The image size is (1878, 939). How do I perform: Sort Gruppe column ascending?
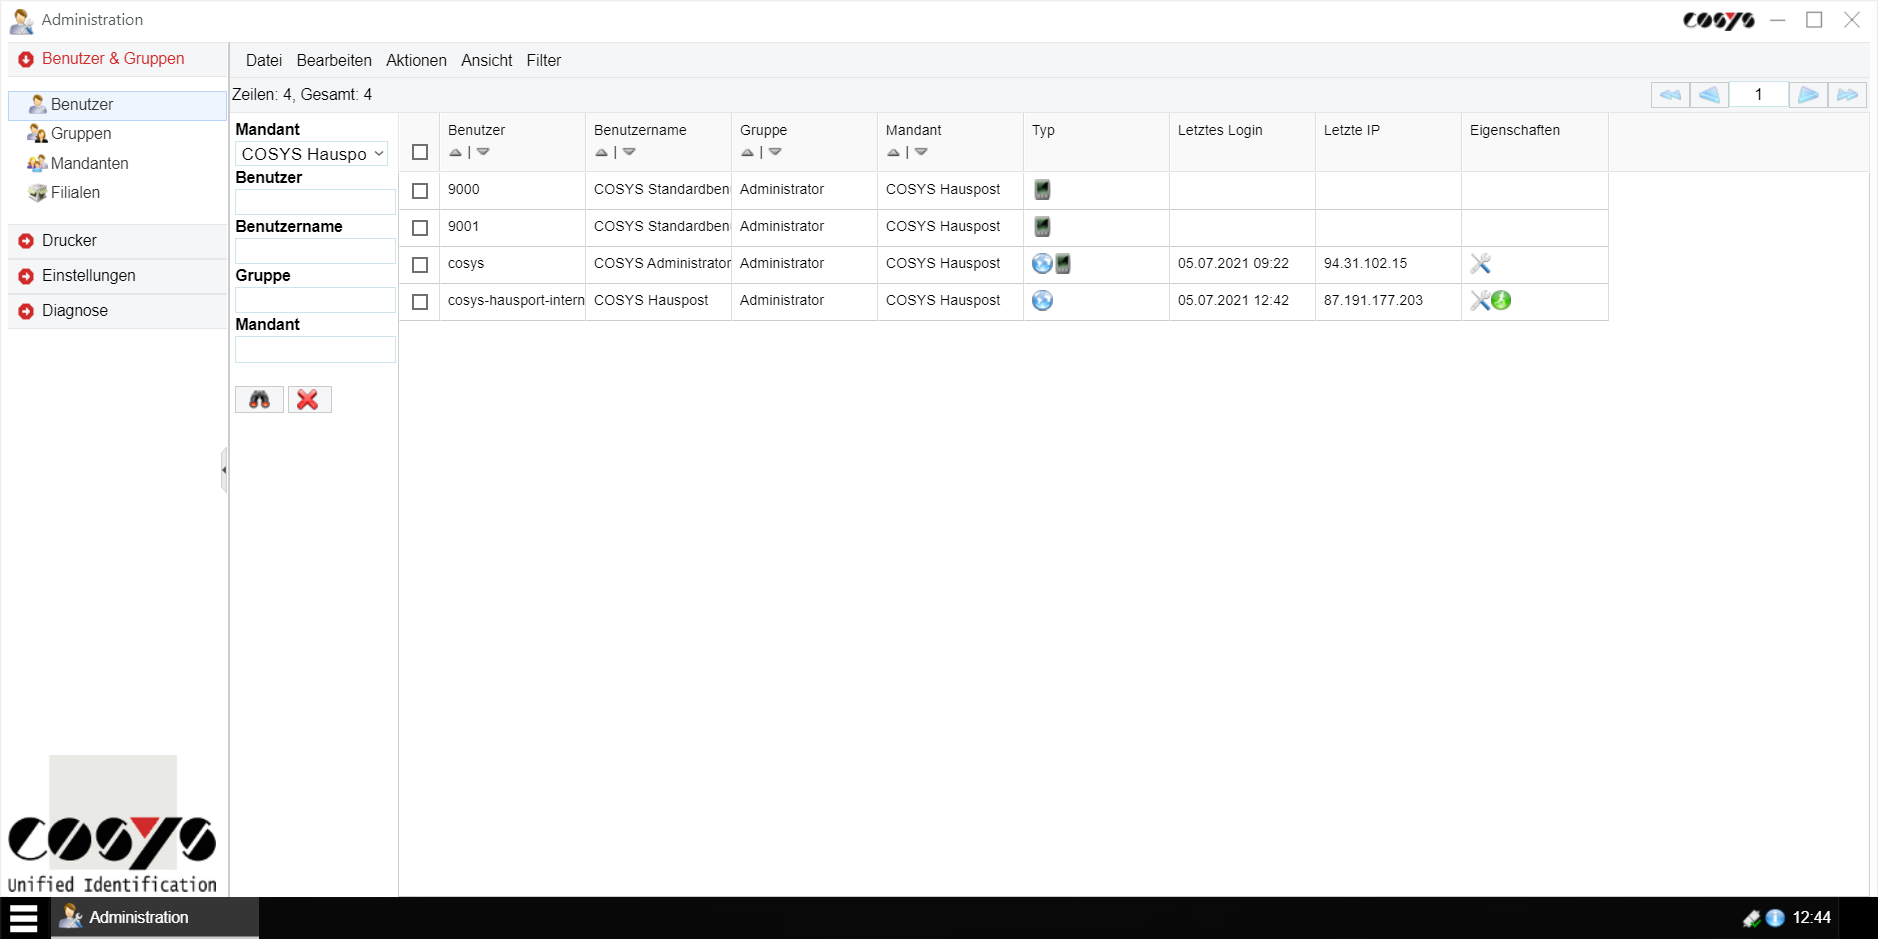748,153
